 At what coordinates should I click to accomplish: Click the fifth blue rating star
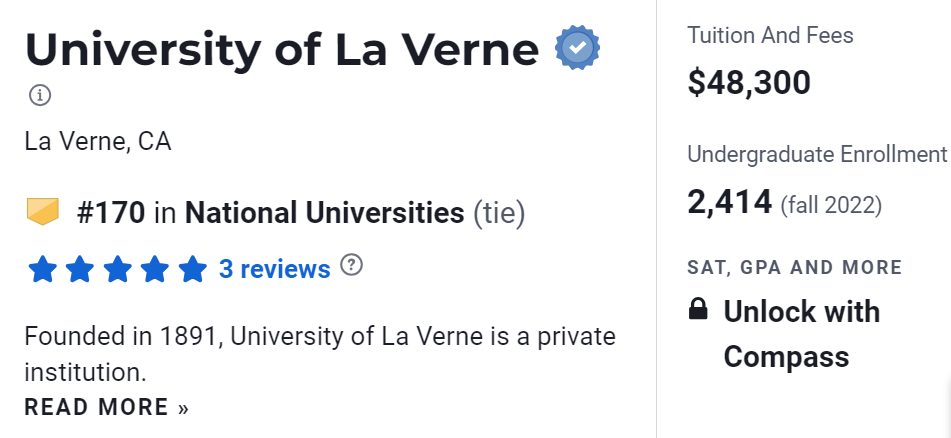tap(192, 269)
